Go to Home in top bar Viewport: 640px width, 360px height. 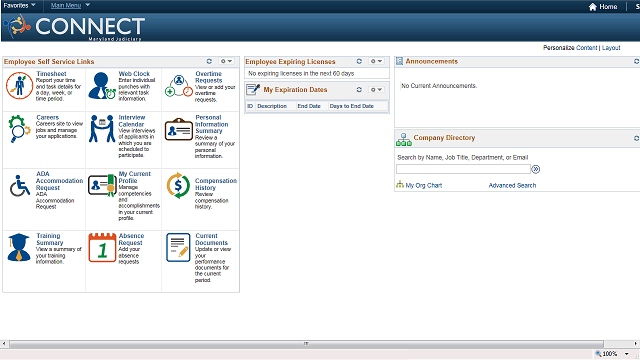point(608,7)
